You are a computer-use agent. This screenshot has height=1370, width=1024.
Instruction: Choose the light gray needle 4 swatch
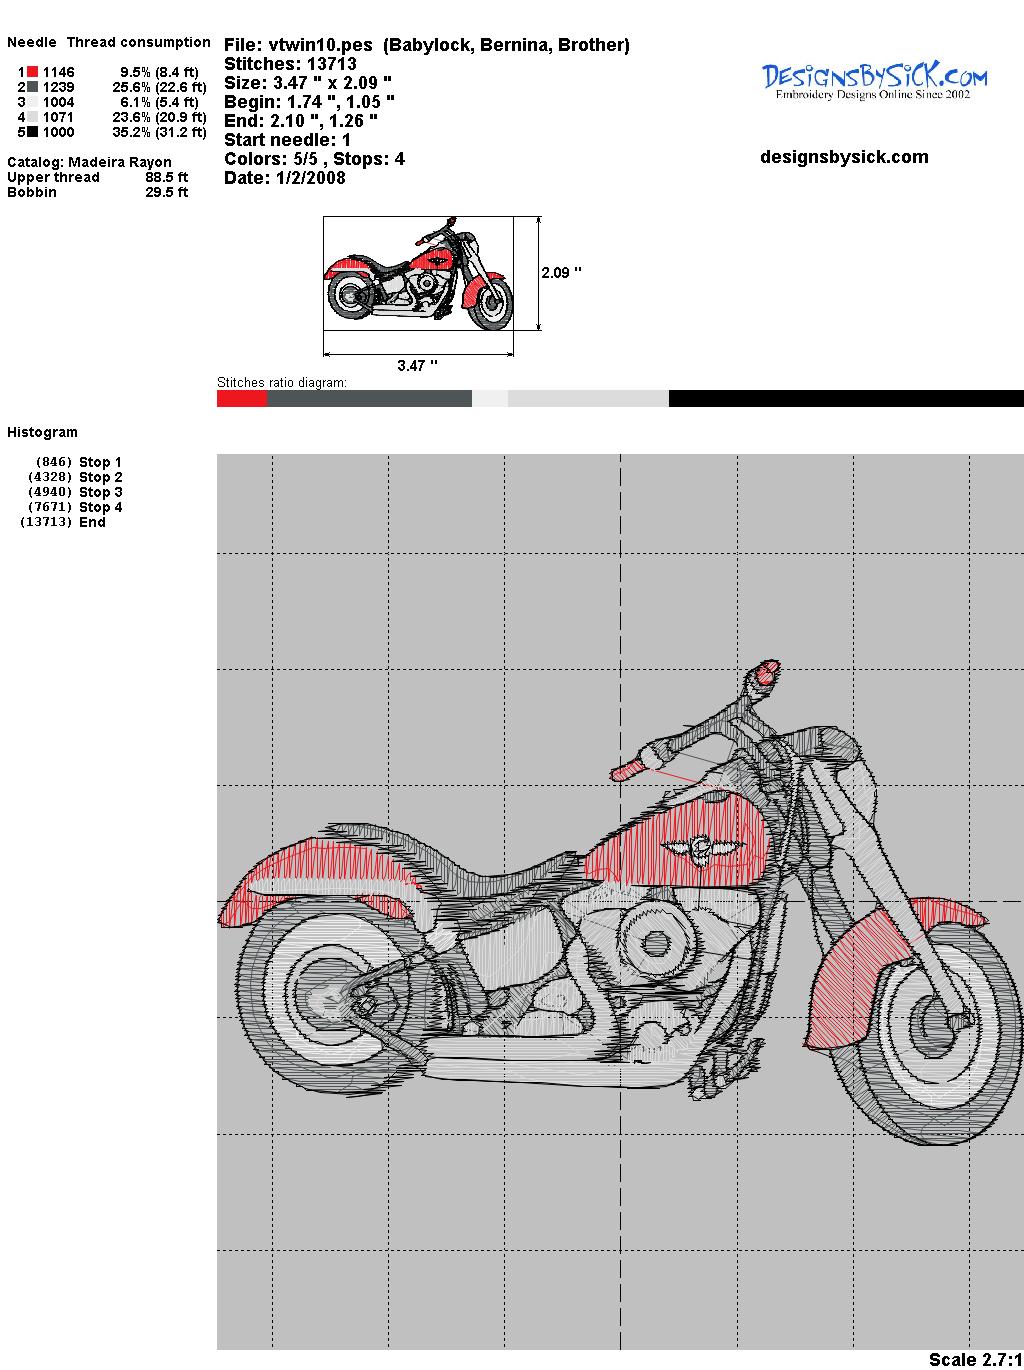[32, 117]
